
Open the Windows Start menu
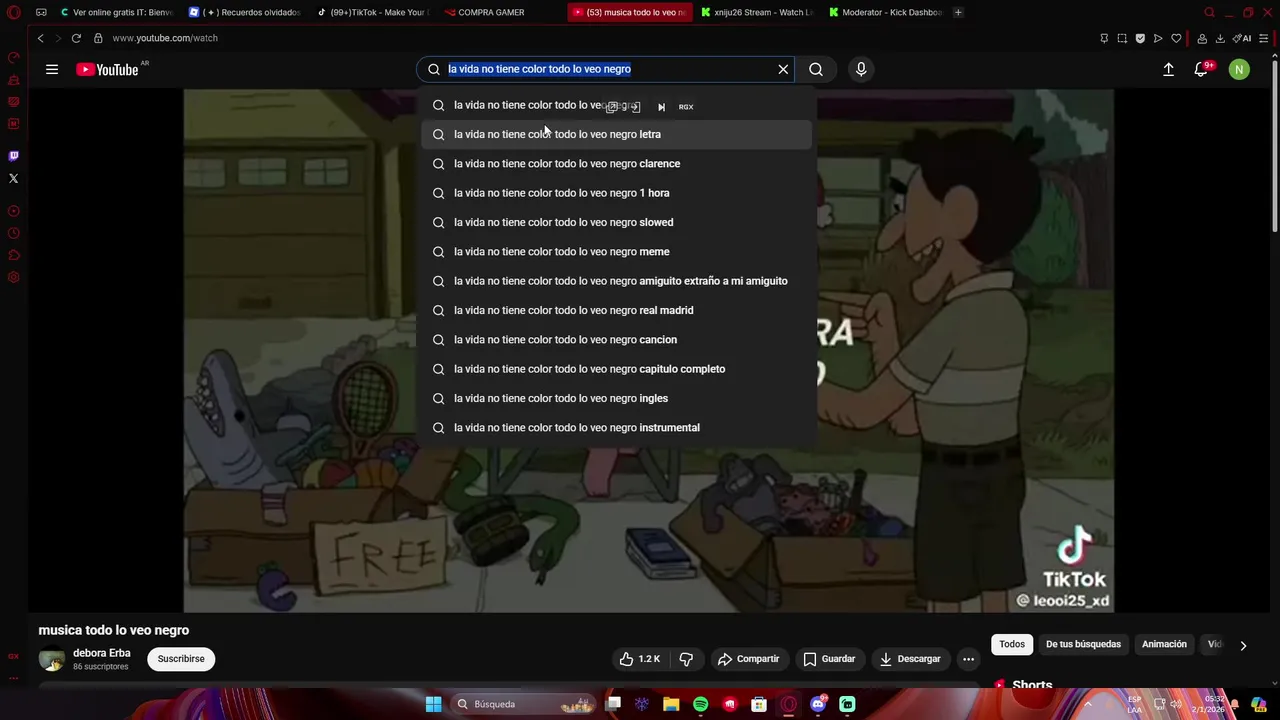(433, 704)
